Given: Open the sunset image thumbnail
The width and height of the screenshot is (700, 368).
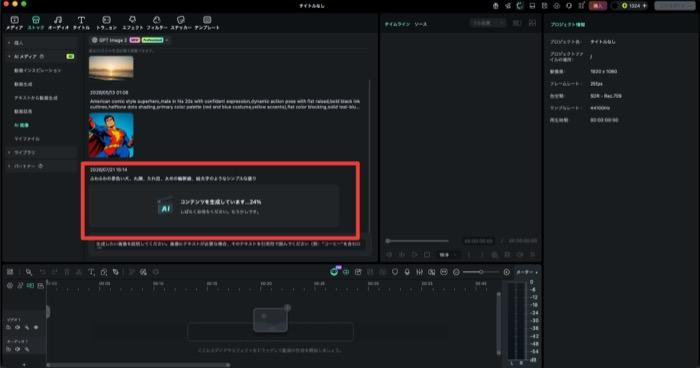Looking at the screenshot, I should [x=111, y=68].
